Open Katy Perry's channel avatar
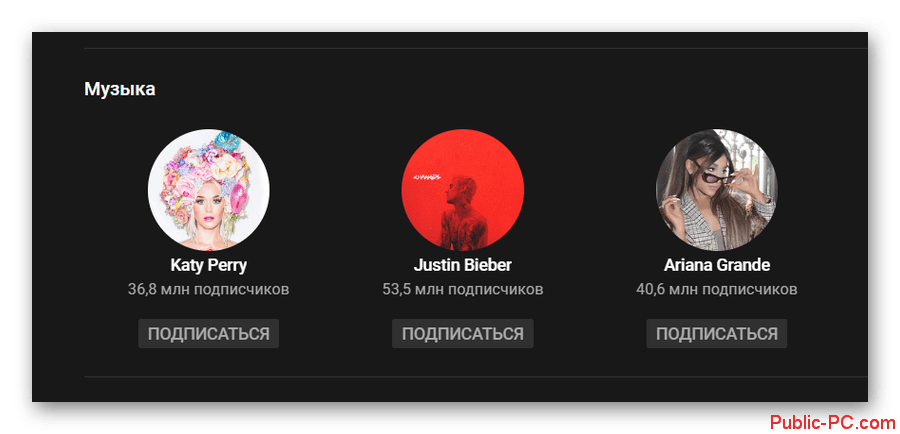Image resolution: width=900 pixels, height=434 pixels. [208, 190]
